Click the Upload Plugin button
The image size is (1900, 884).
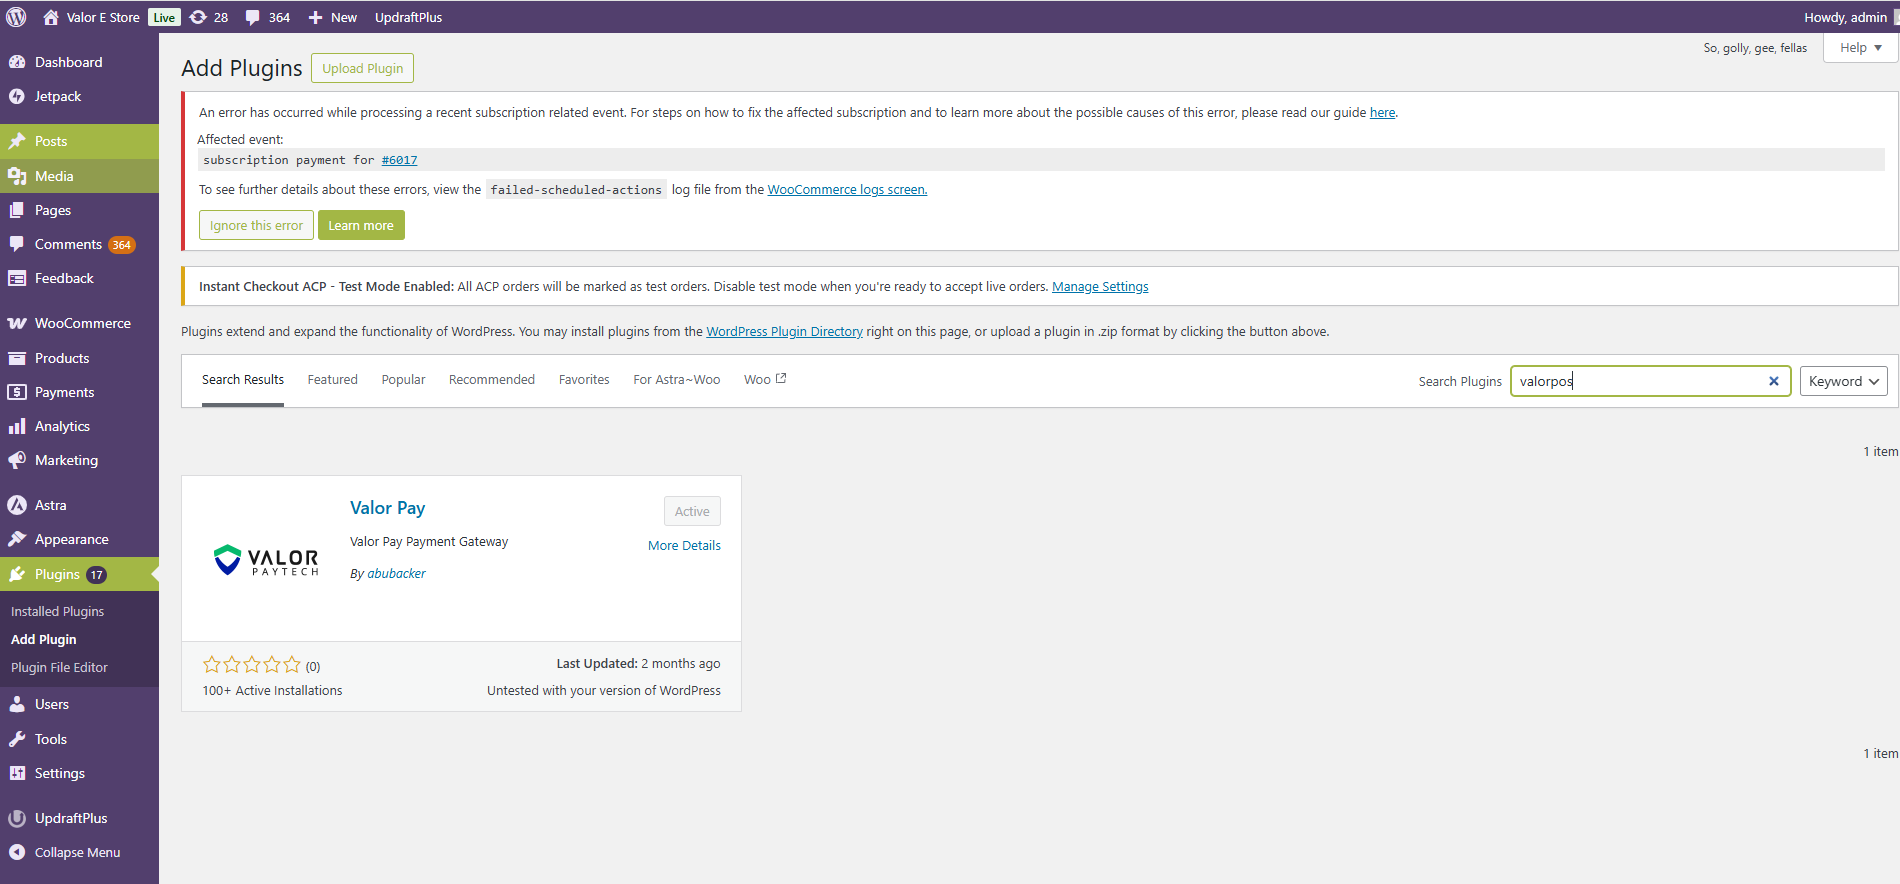[x=362, y=68]
